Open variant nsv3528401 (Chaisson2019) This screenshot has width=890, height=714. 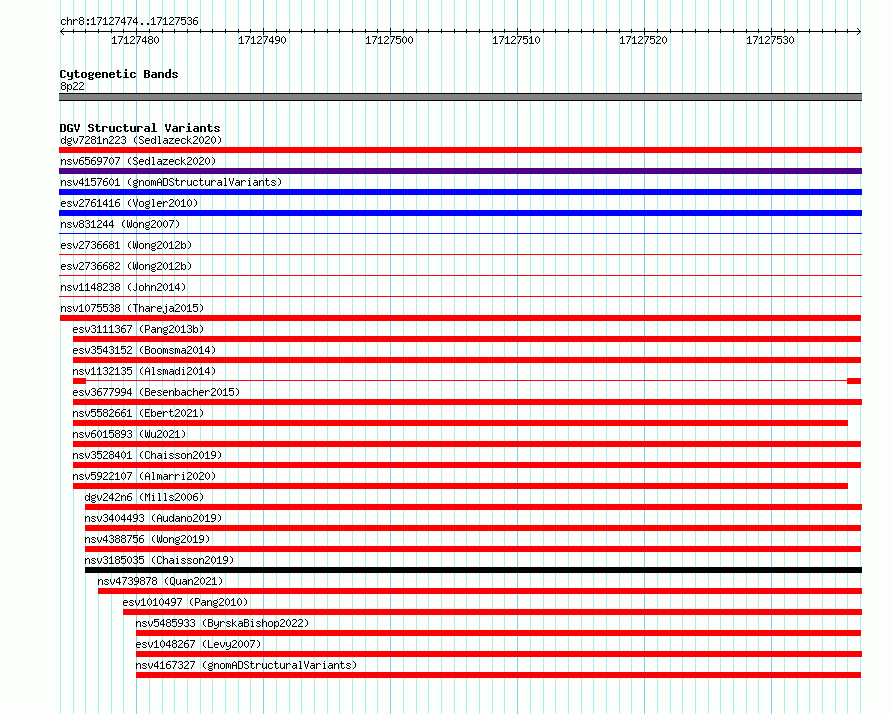pos(147,455)
